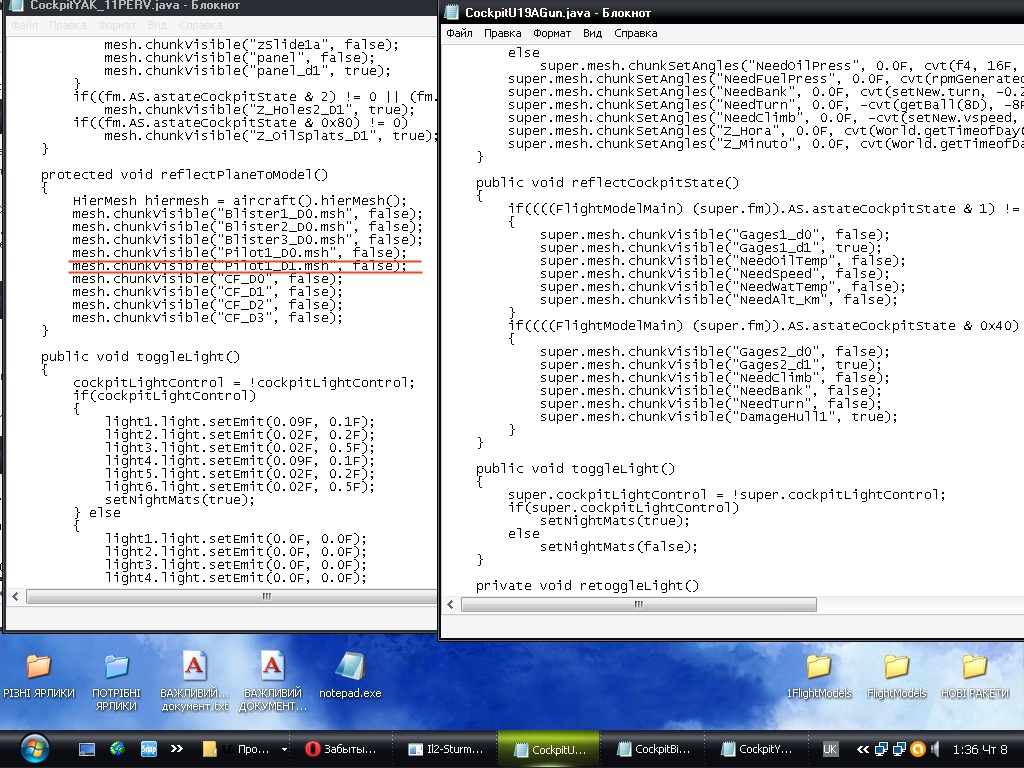Click the chunkSetAngles "Z_Minuto" code line
The width and height of the screenshot is (1024, 768).
[x=765, y=144]
